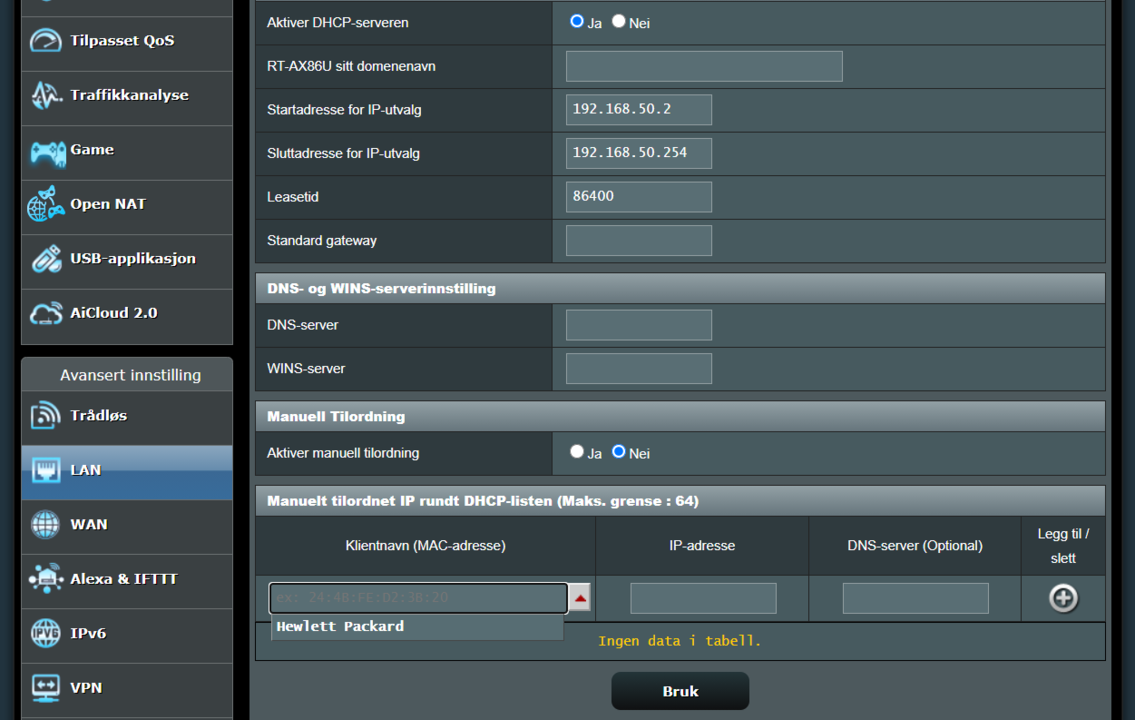1135x720 pixels.
Task: Go to the VPN menu label
Action: tap(86, 688)
